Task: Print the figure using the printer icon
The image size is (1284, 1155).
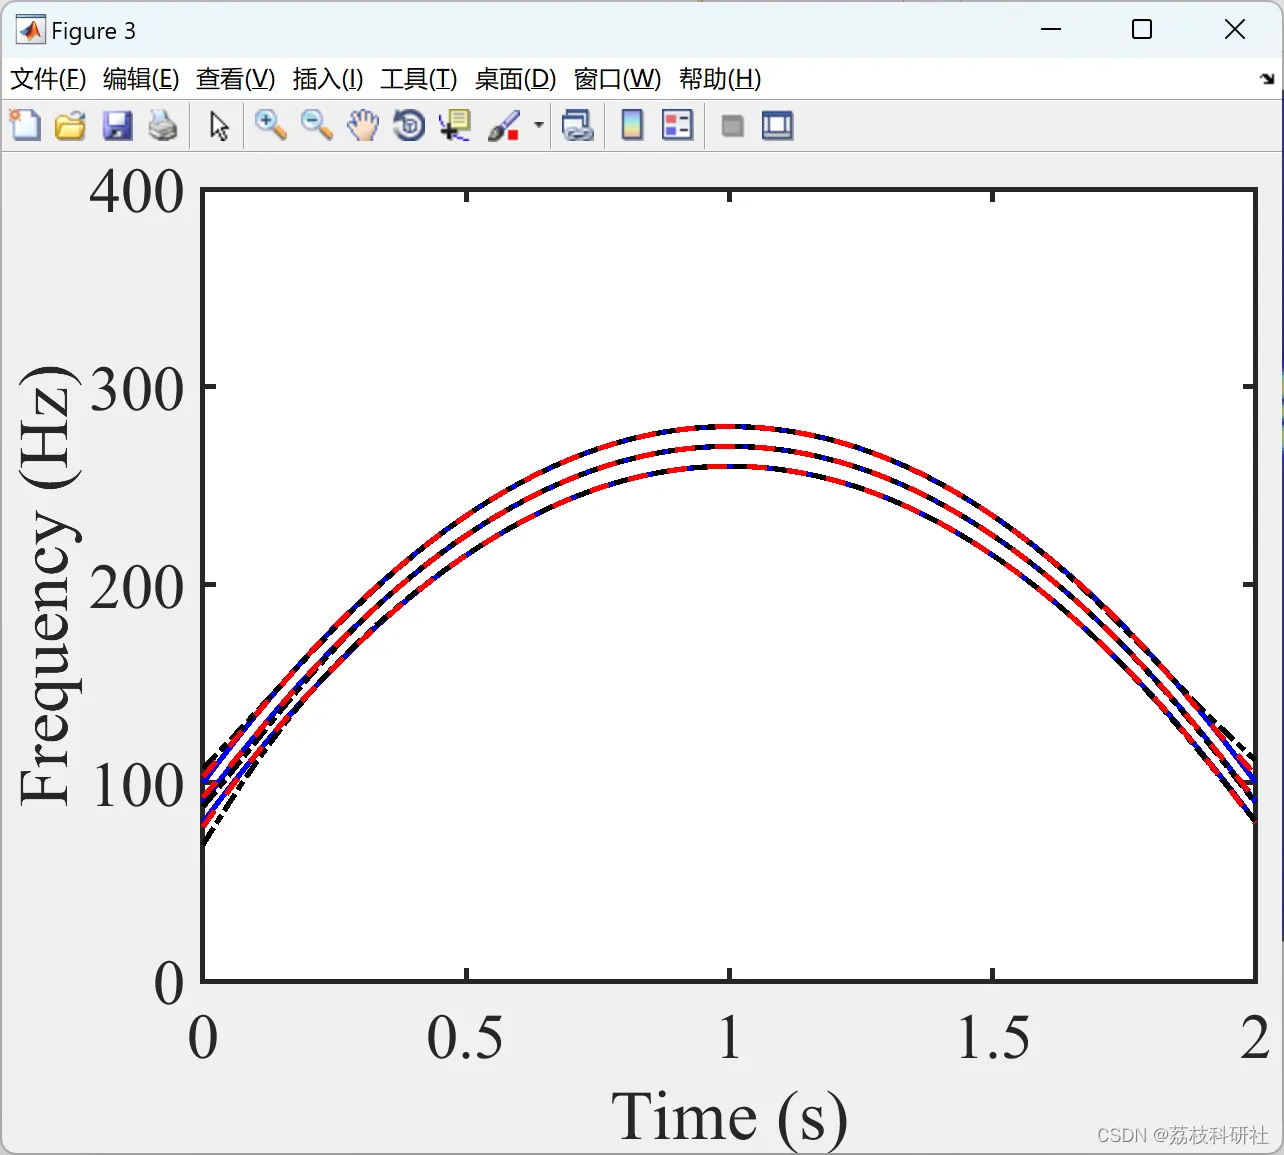Action: coord(163,126)
